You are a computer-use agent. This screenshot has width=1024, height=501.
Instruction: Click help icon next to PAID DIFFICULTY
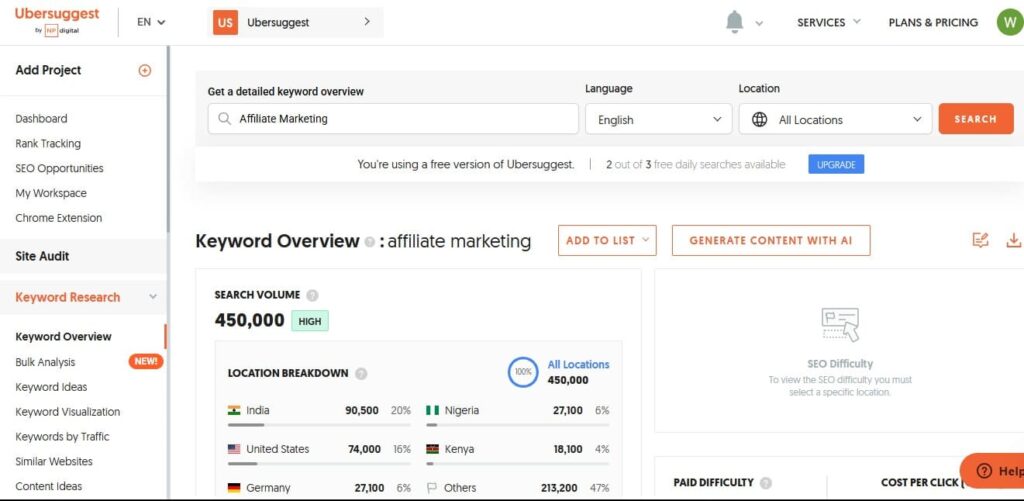(x=765, y=483)
